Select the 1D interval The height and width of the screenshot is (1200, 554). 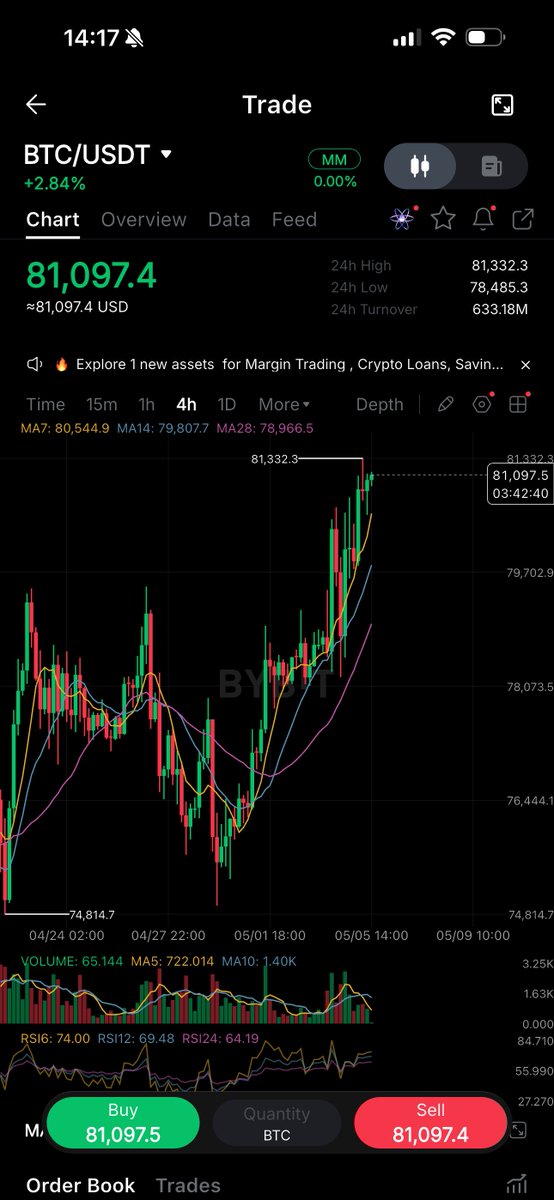tap(227, 404)
